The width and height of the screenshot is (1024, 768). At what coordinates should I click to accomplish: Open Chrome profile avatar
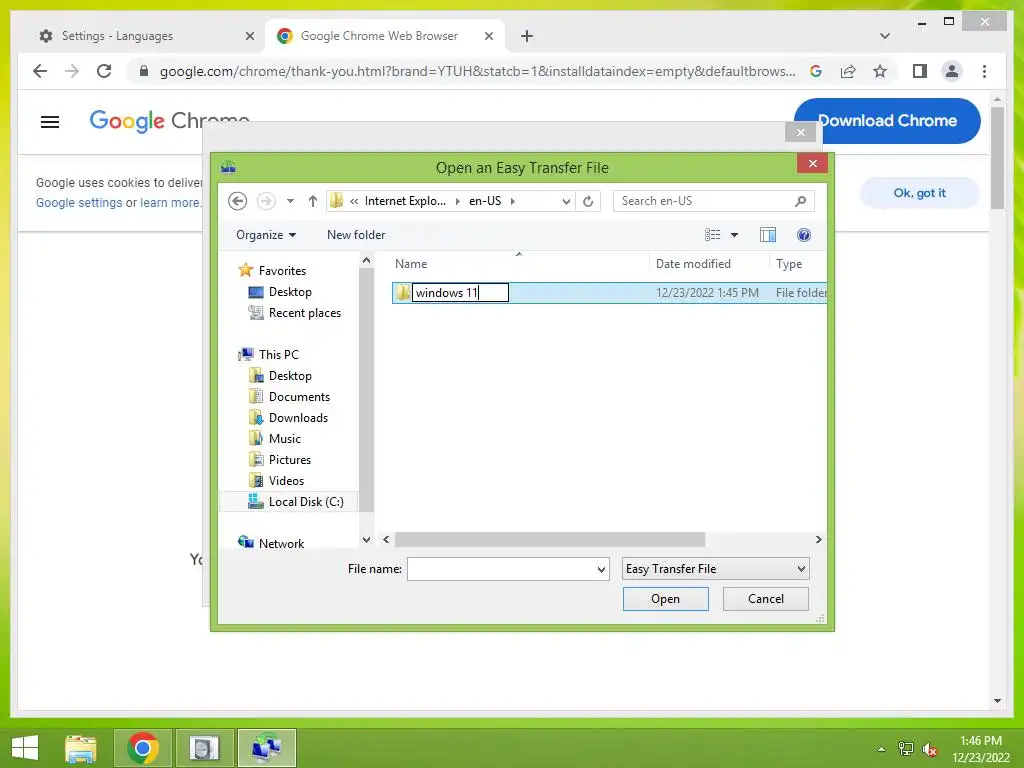(x=952, y=71)
